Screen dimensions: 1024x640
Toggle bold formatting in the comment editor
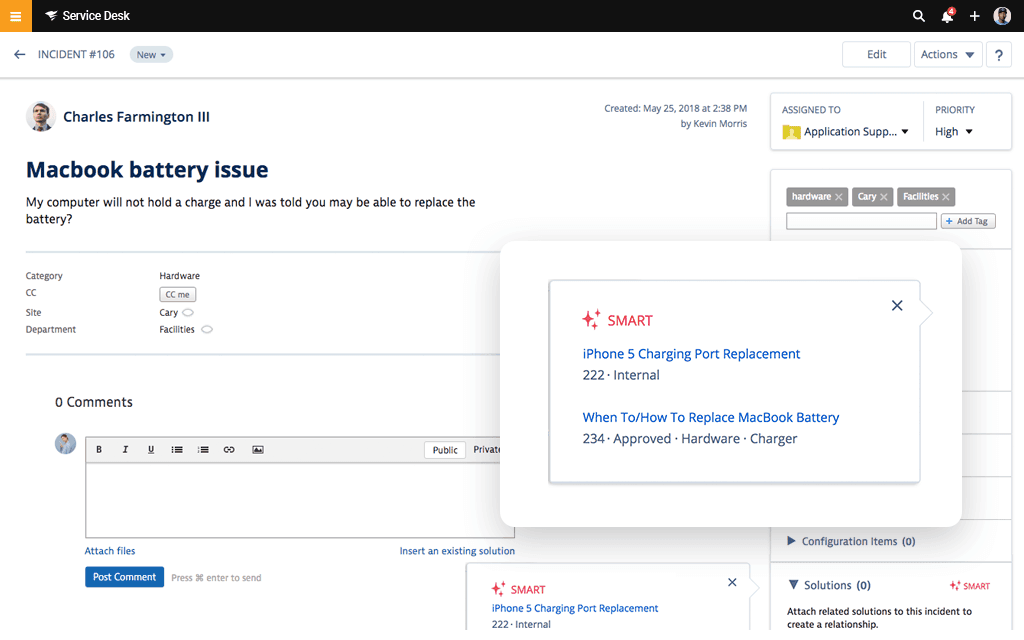99,449
